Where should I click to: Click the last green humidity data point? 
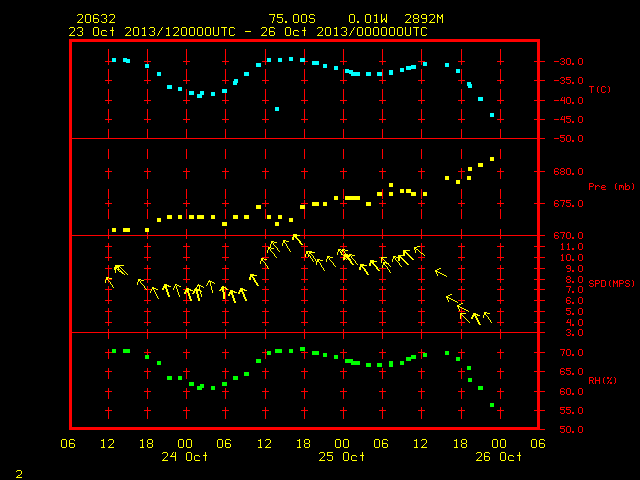[492, 405]
